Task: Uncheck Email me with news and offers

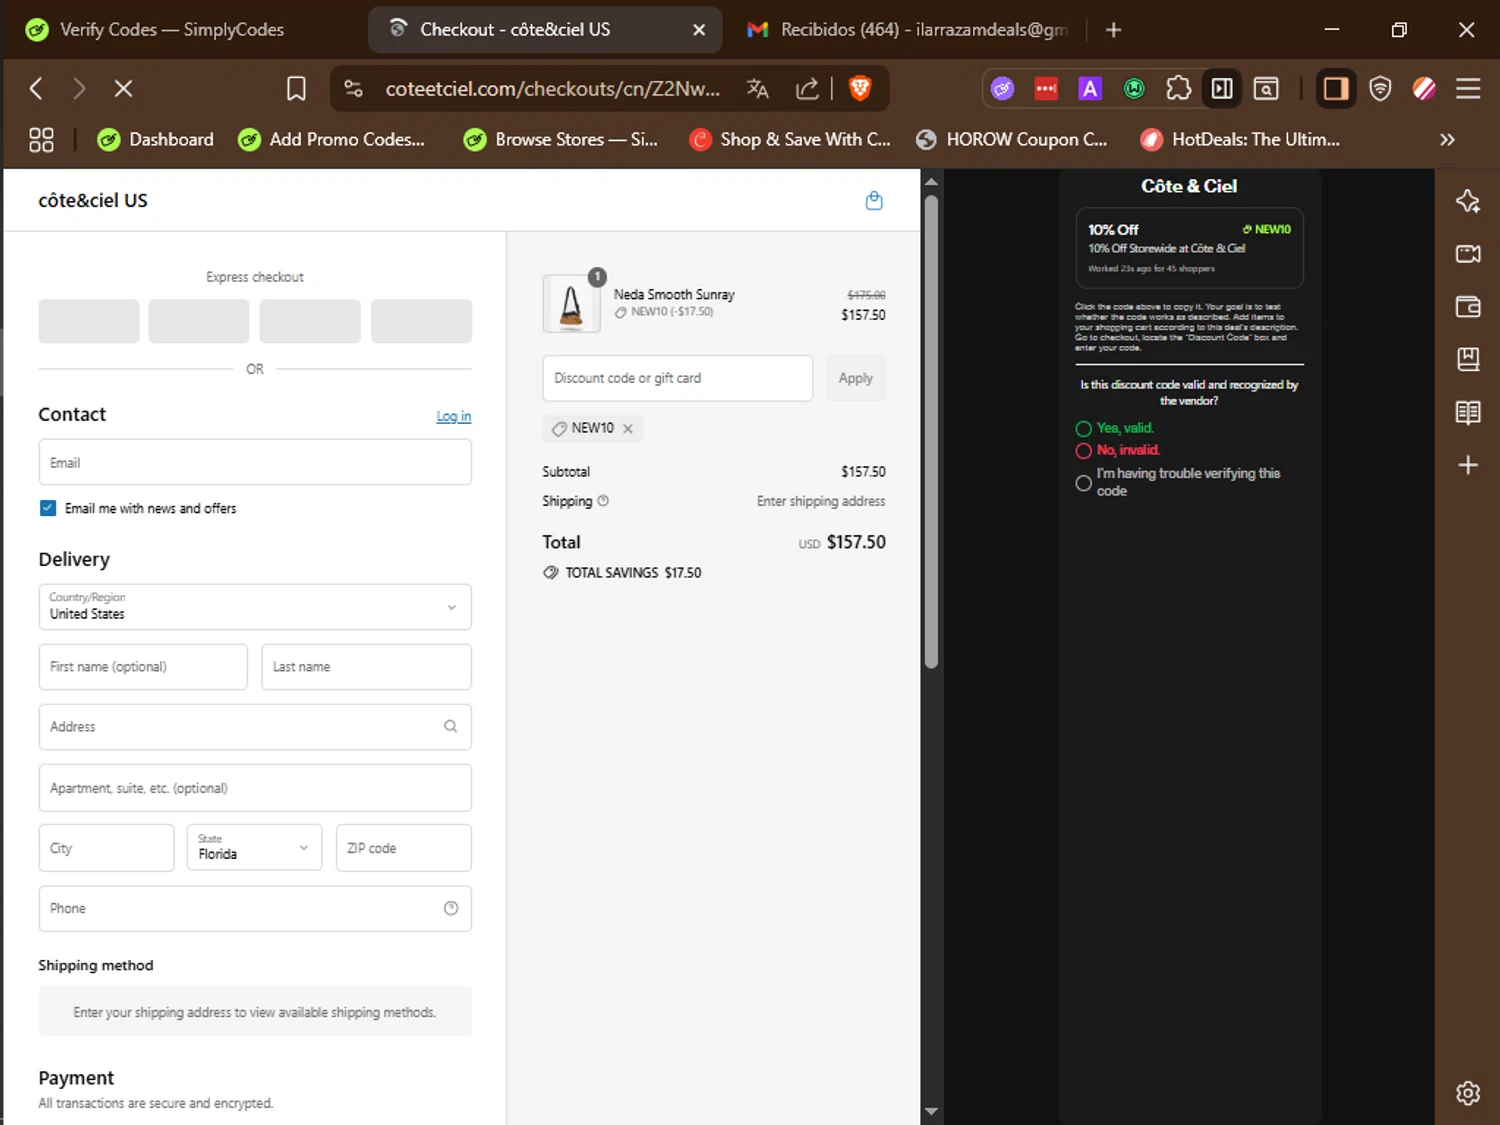Action: tap(48, 508)
